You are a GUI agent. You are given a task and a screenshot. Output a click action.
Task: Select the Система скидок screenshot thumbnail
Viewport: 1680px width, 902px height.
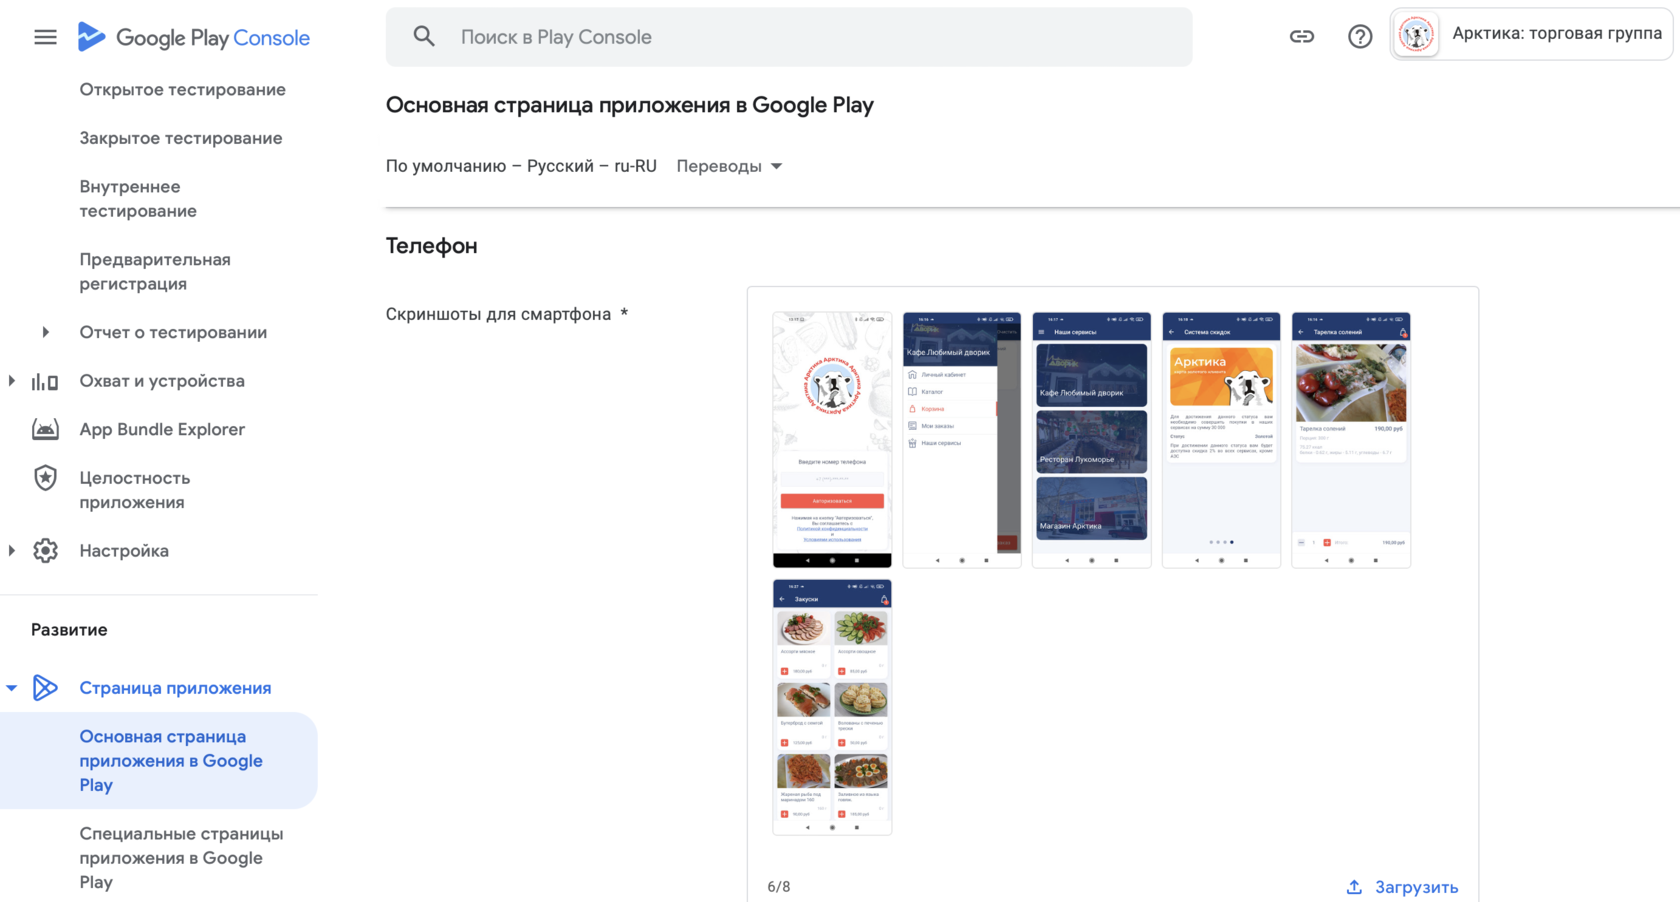point(1221,440)
